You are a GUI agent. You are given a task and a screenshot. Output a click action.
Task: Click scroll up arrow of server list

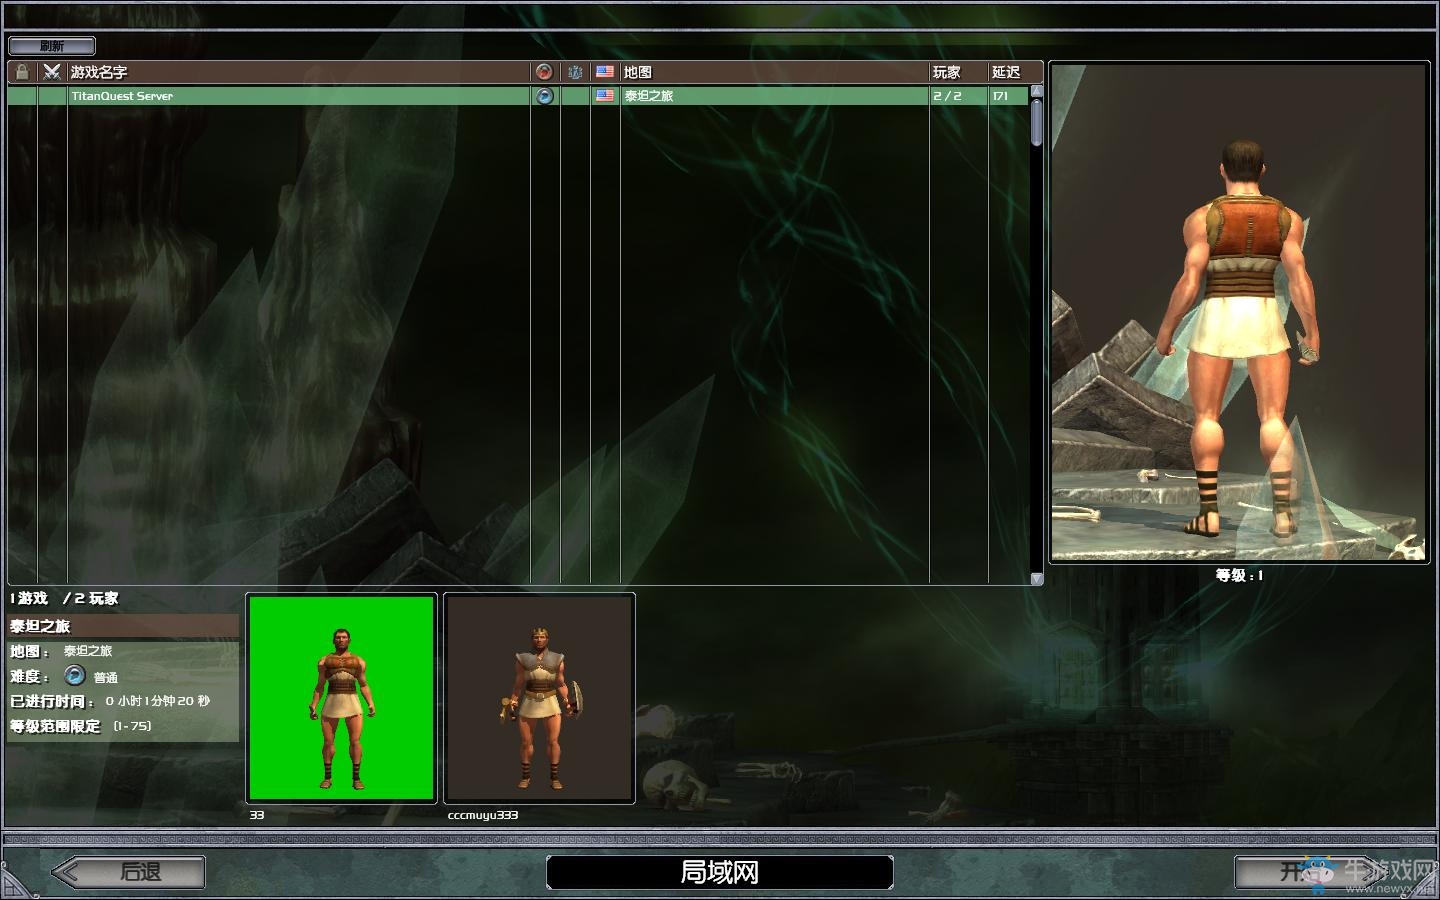(x=1036, y=91)
